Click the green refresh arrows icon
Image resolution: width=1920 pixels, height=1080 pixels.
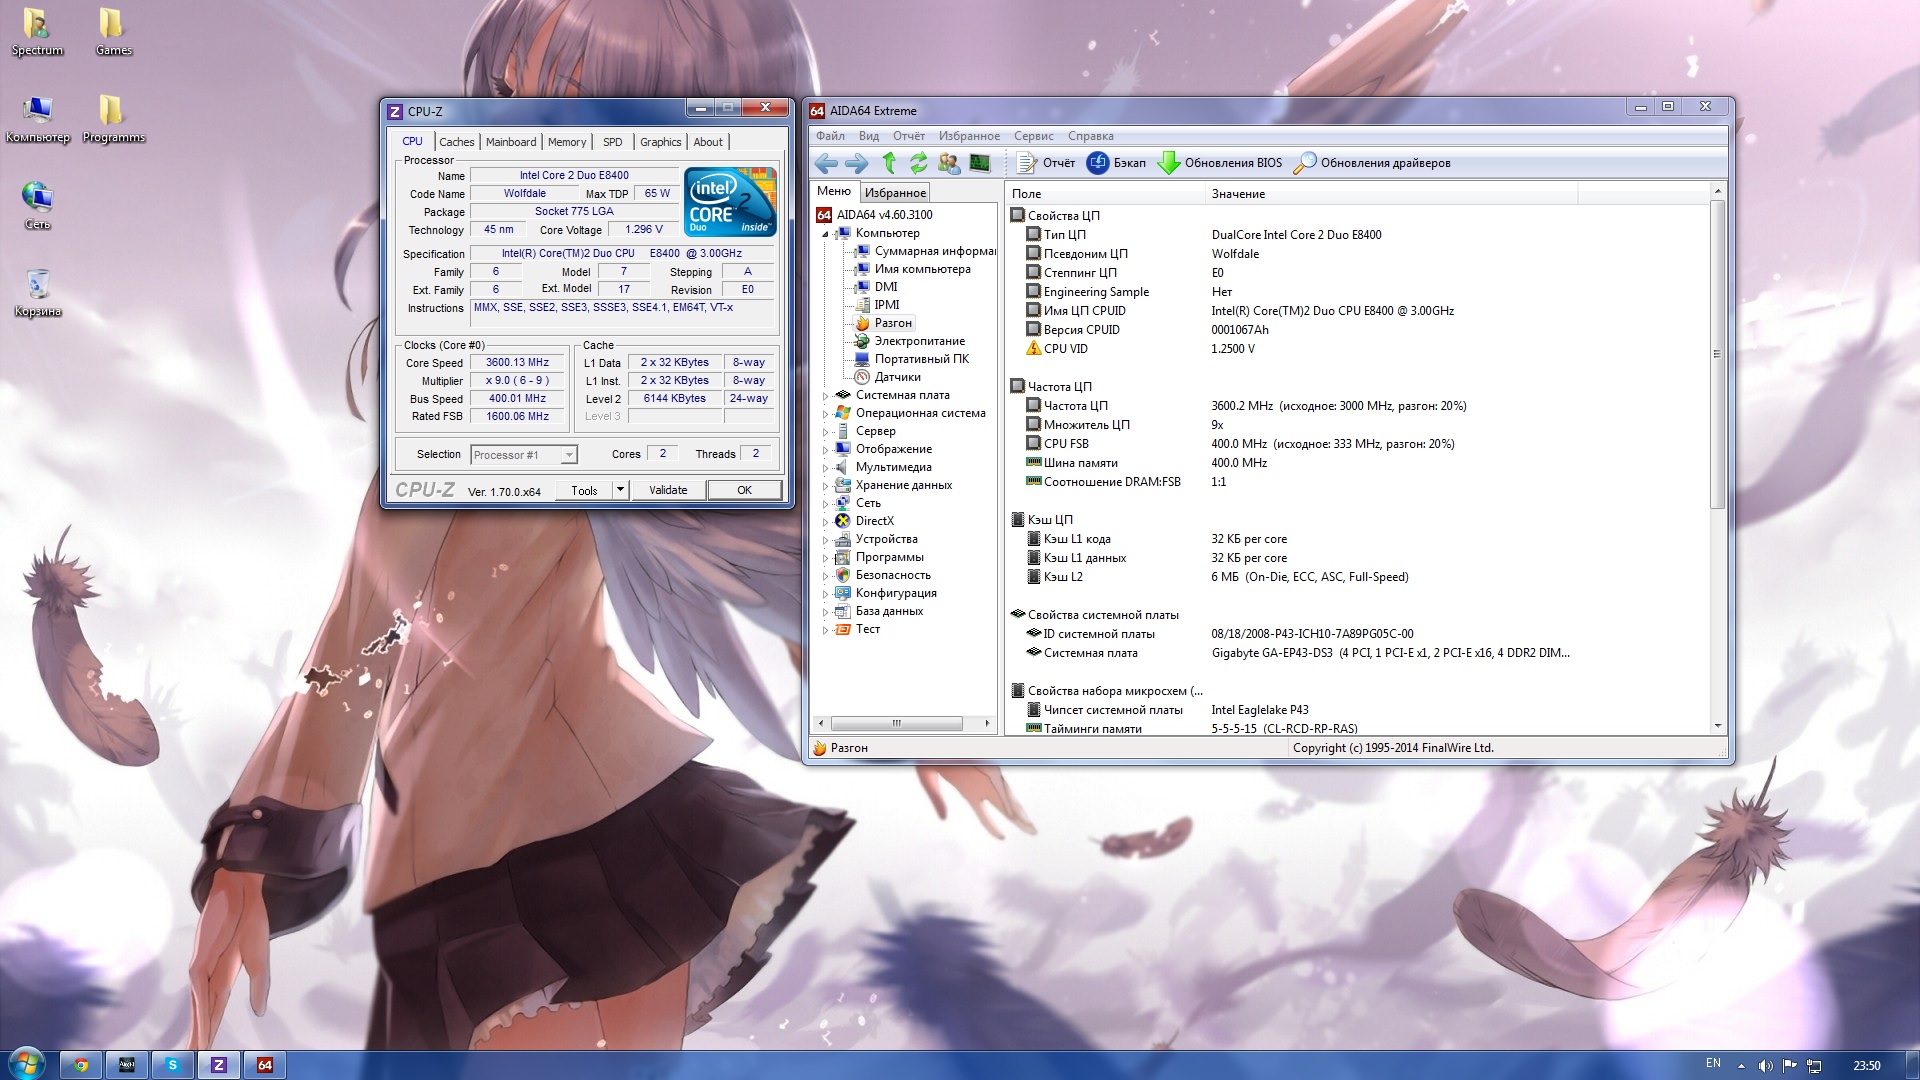pyautogui.click(x=918, y=163)
